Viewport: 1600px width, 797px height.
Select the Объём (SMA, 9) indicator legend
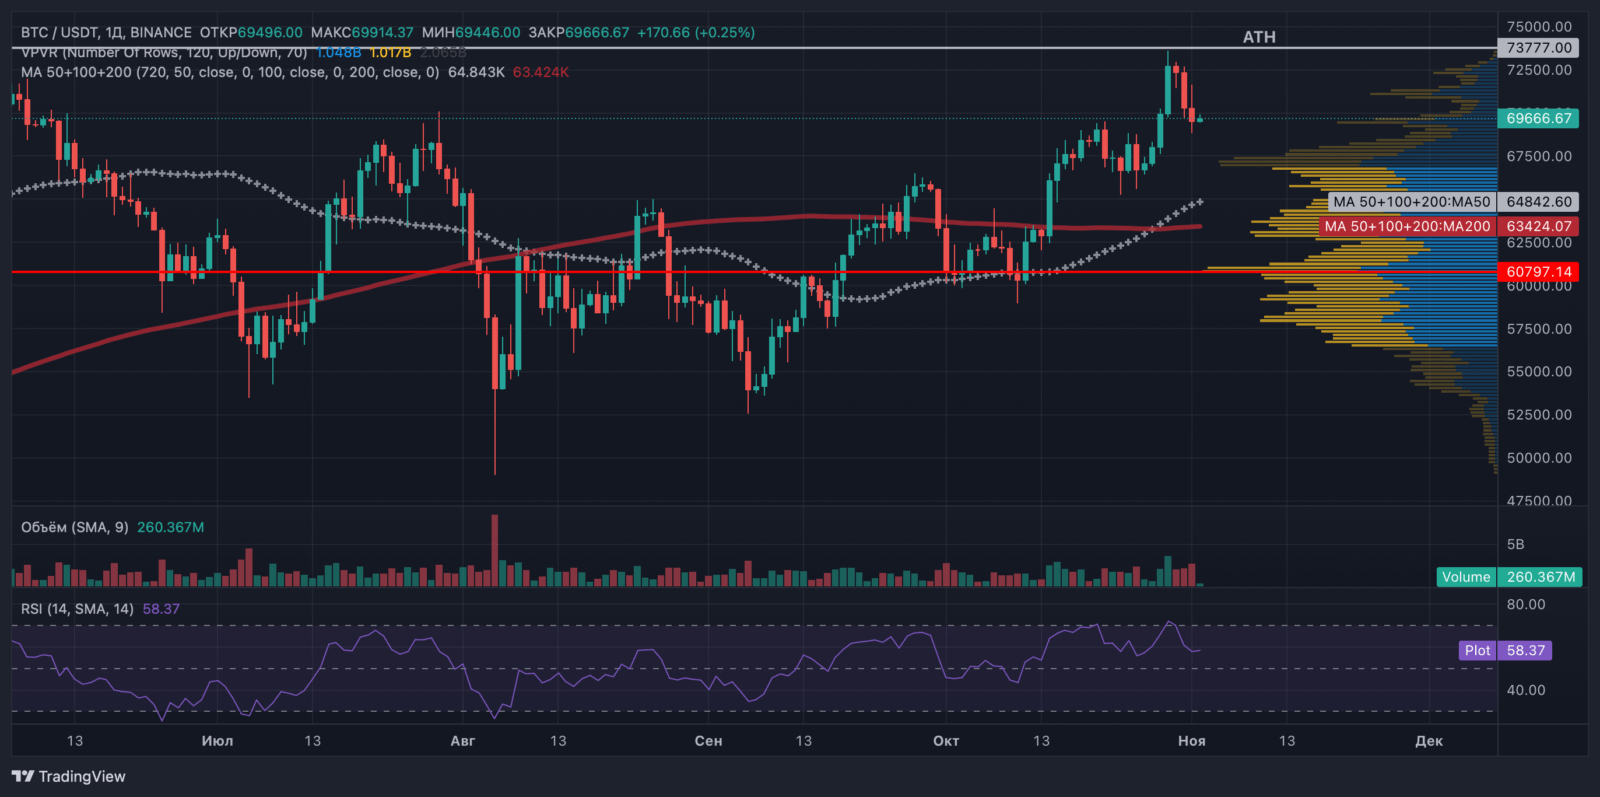pos(75,527)
